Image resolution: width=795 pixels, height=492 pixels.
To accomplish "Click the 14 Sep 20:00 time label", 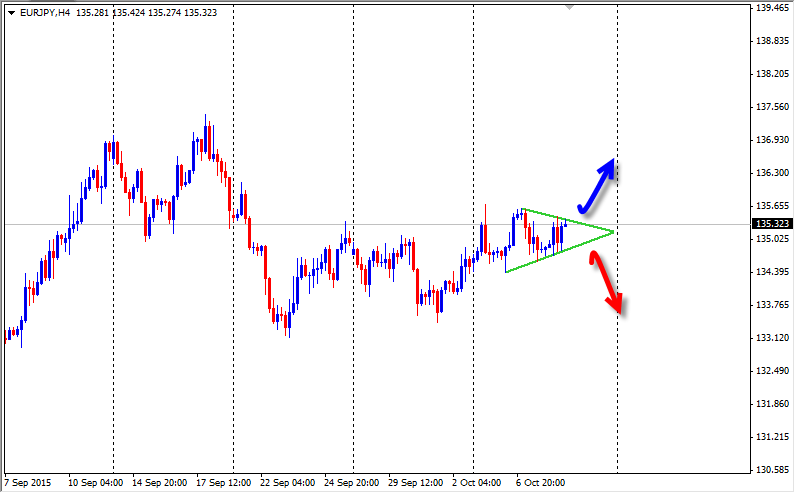I will point(160,482).
